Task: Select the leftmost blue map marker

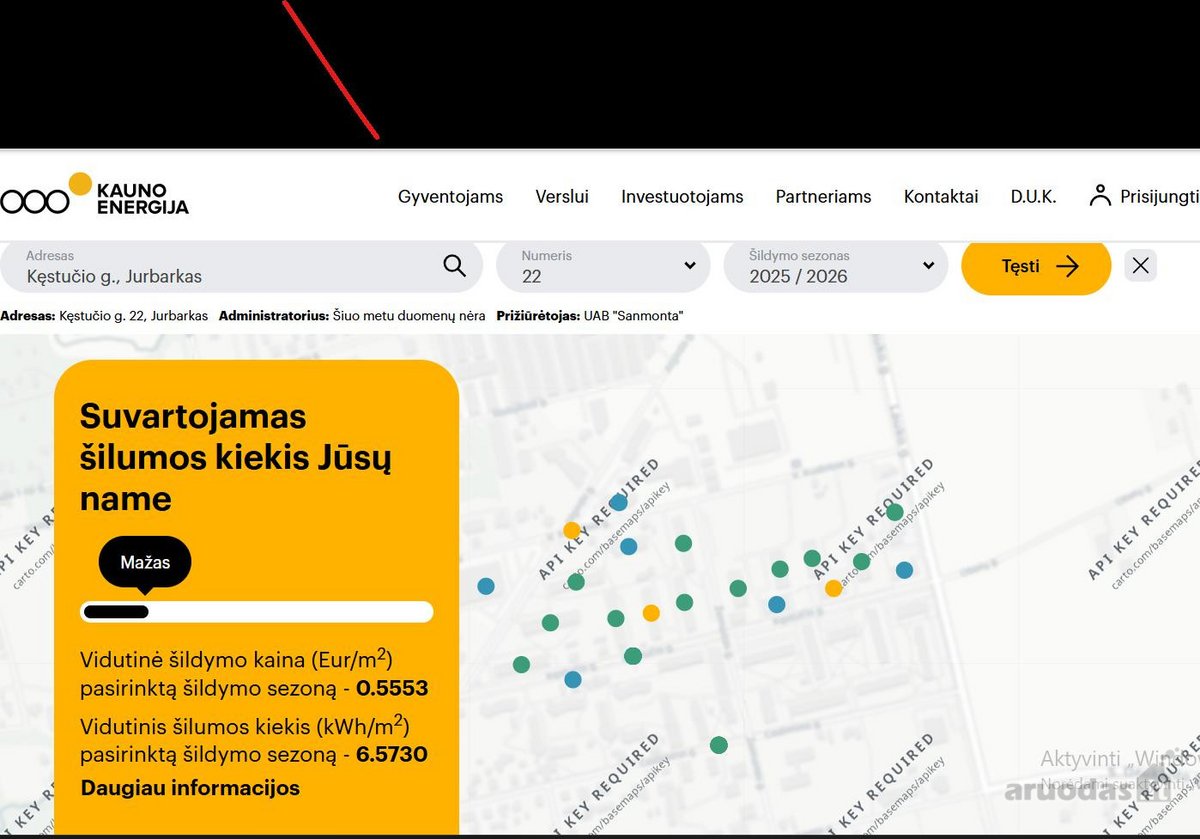Action: click(x=486, y=586)
